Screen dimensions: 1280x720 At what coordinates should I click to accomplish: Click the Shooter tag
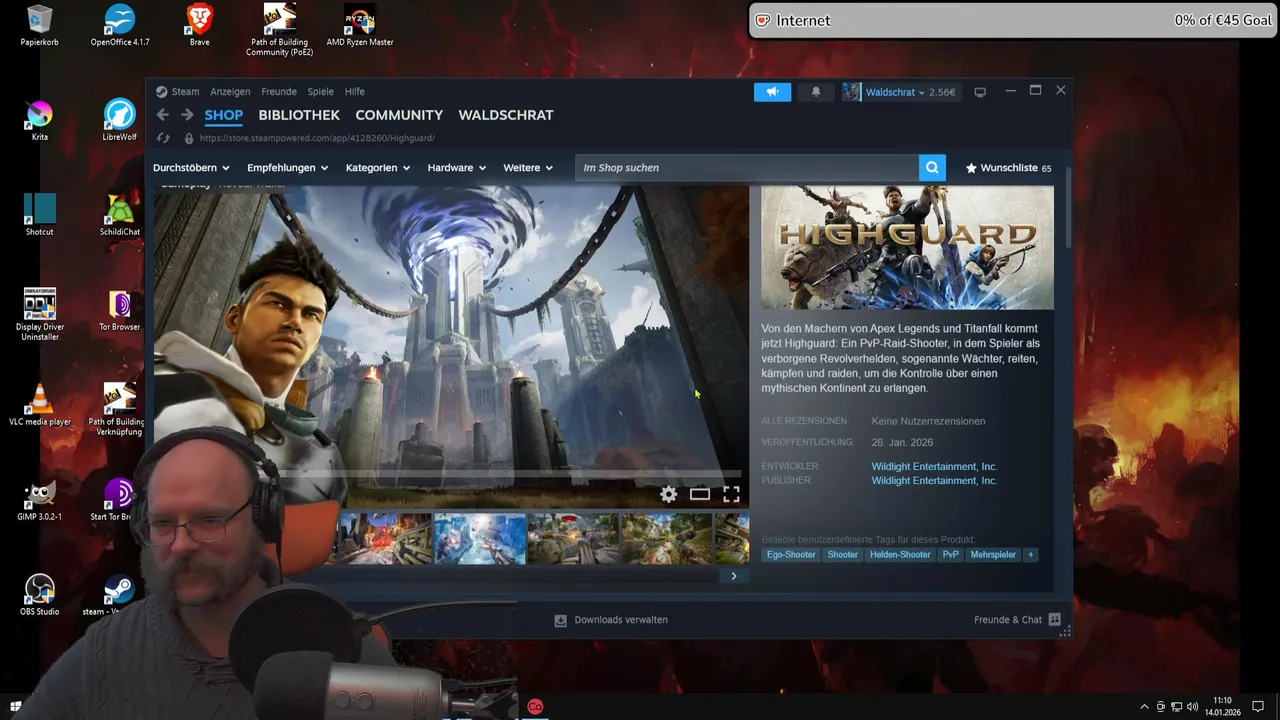842,555
